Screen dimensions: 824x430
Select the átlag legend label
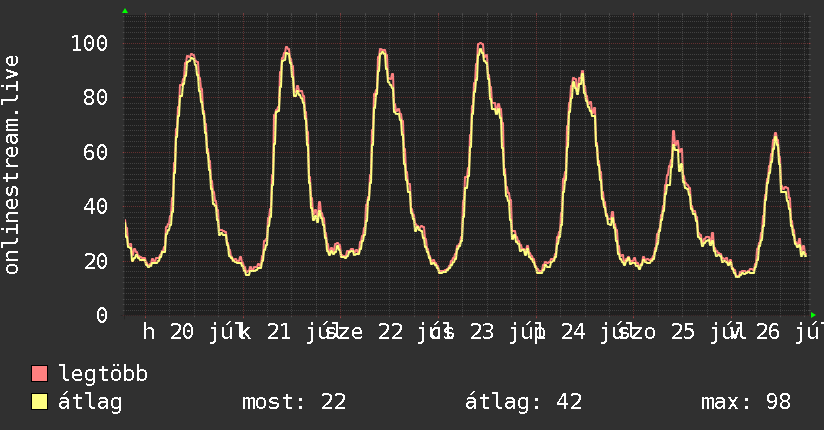[x=90, y=402]
